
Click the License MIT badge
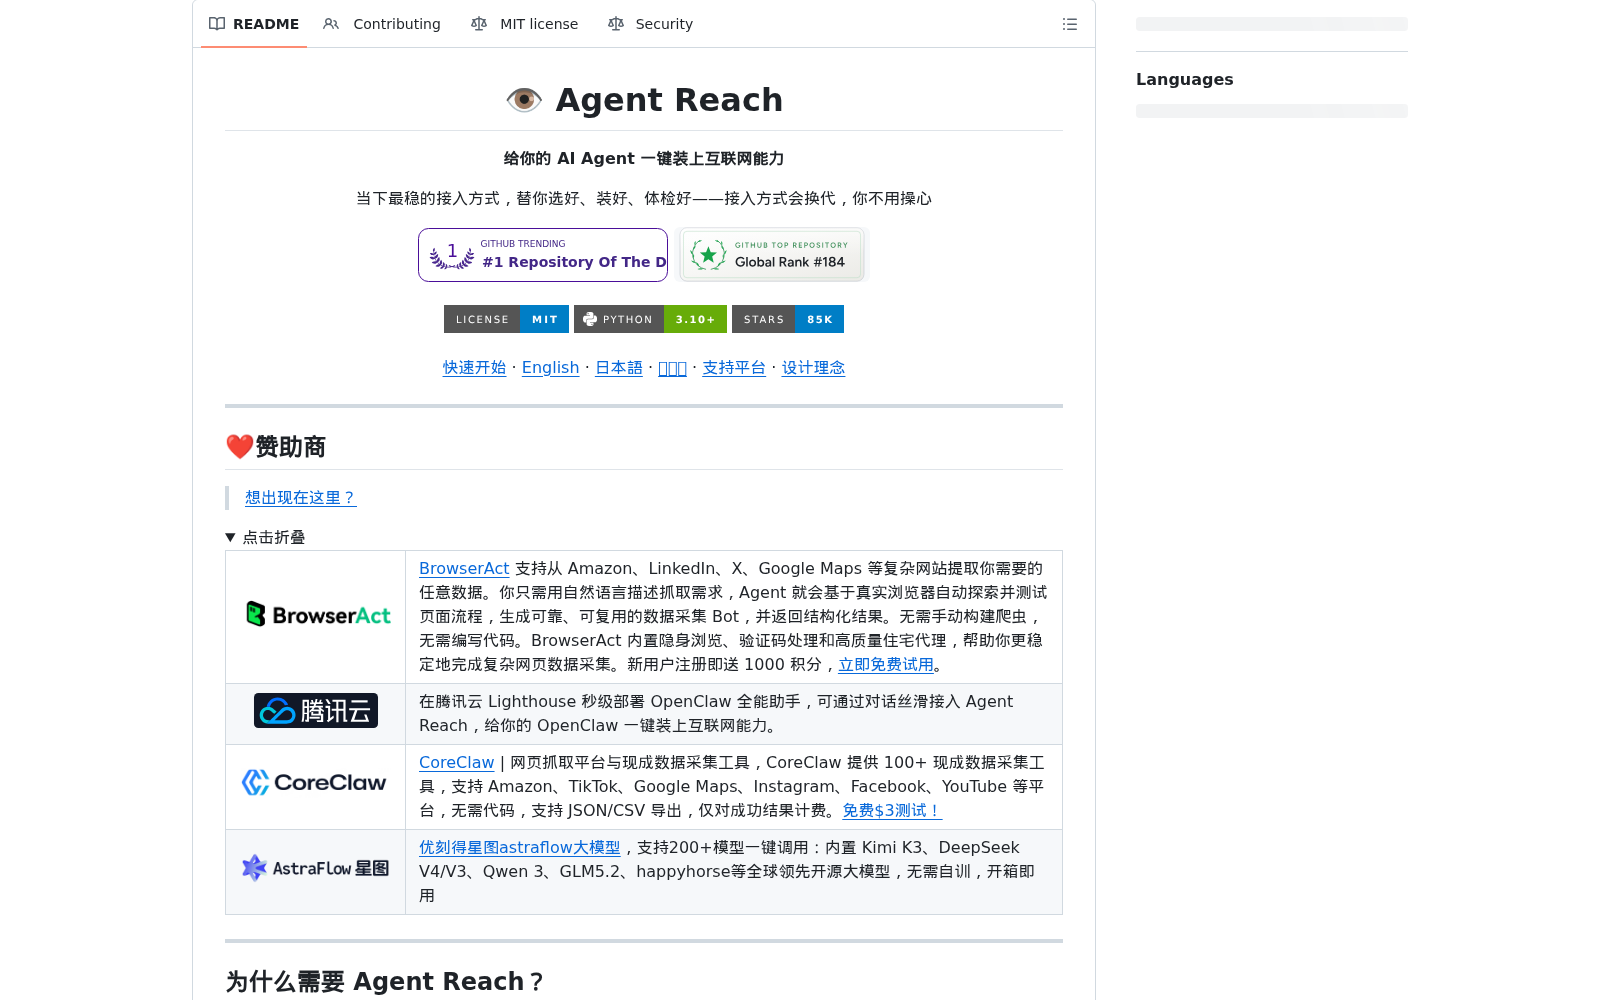(x=506, y=319)
